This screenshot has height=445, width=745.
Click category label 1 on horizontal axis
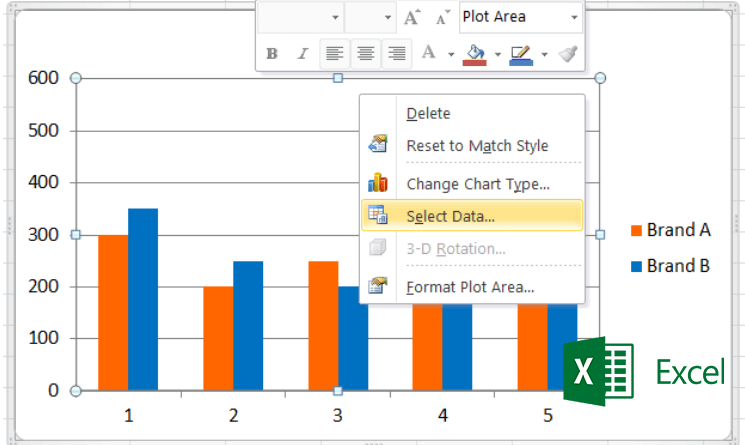point(128,416)
